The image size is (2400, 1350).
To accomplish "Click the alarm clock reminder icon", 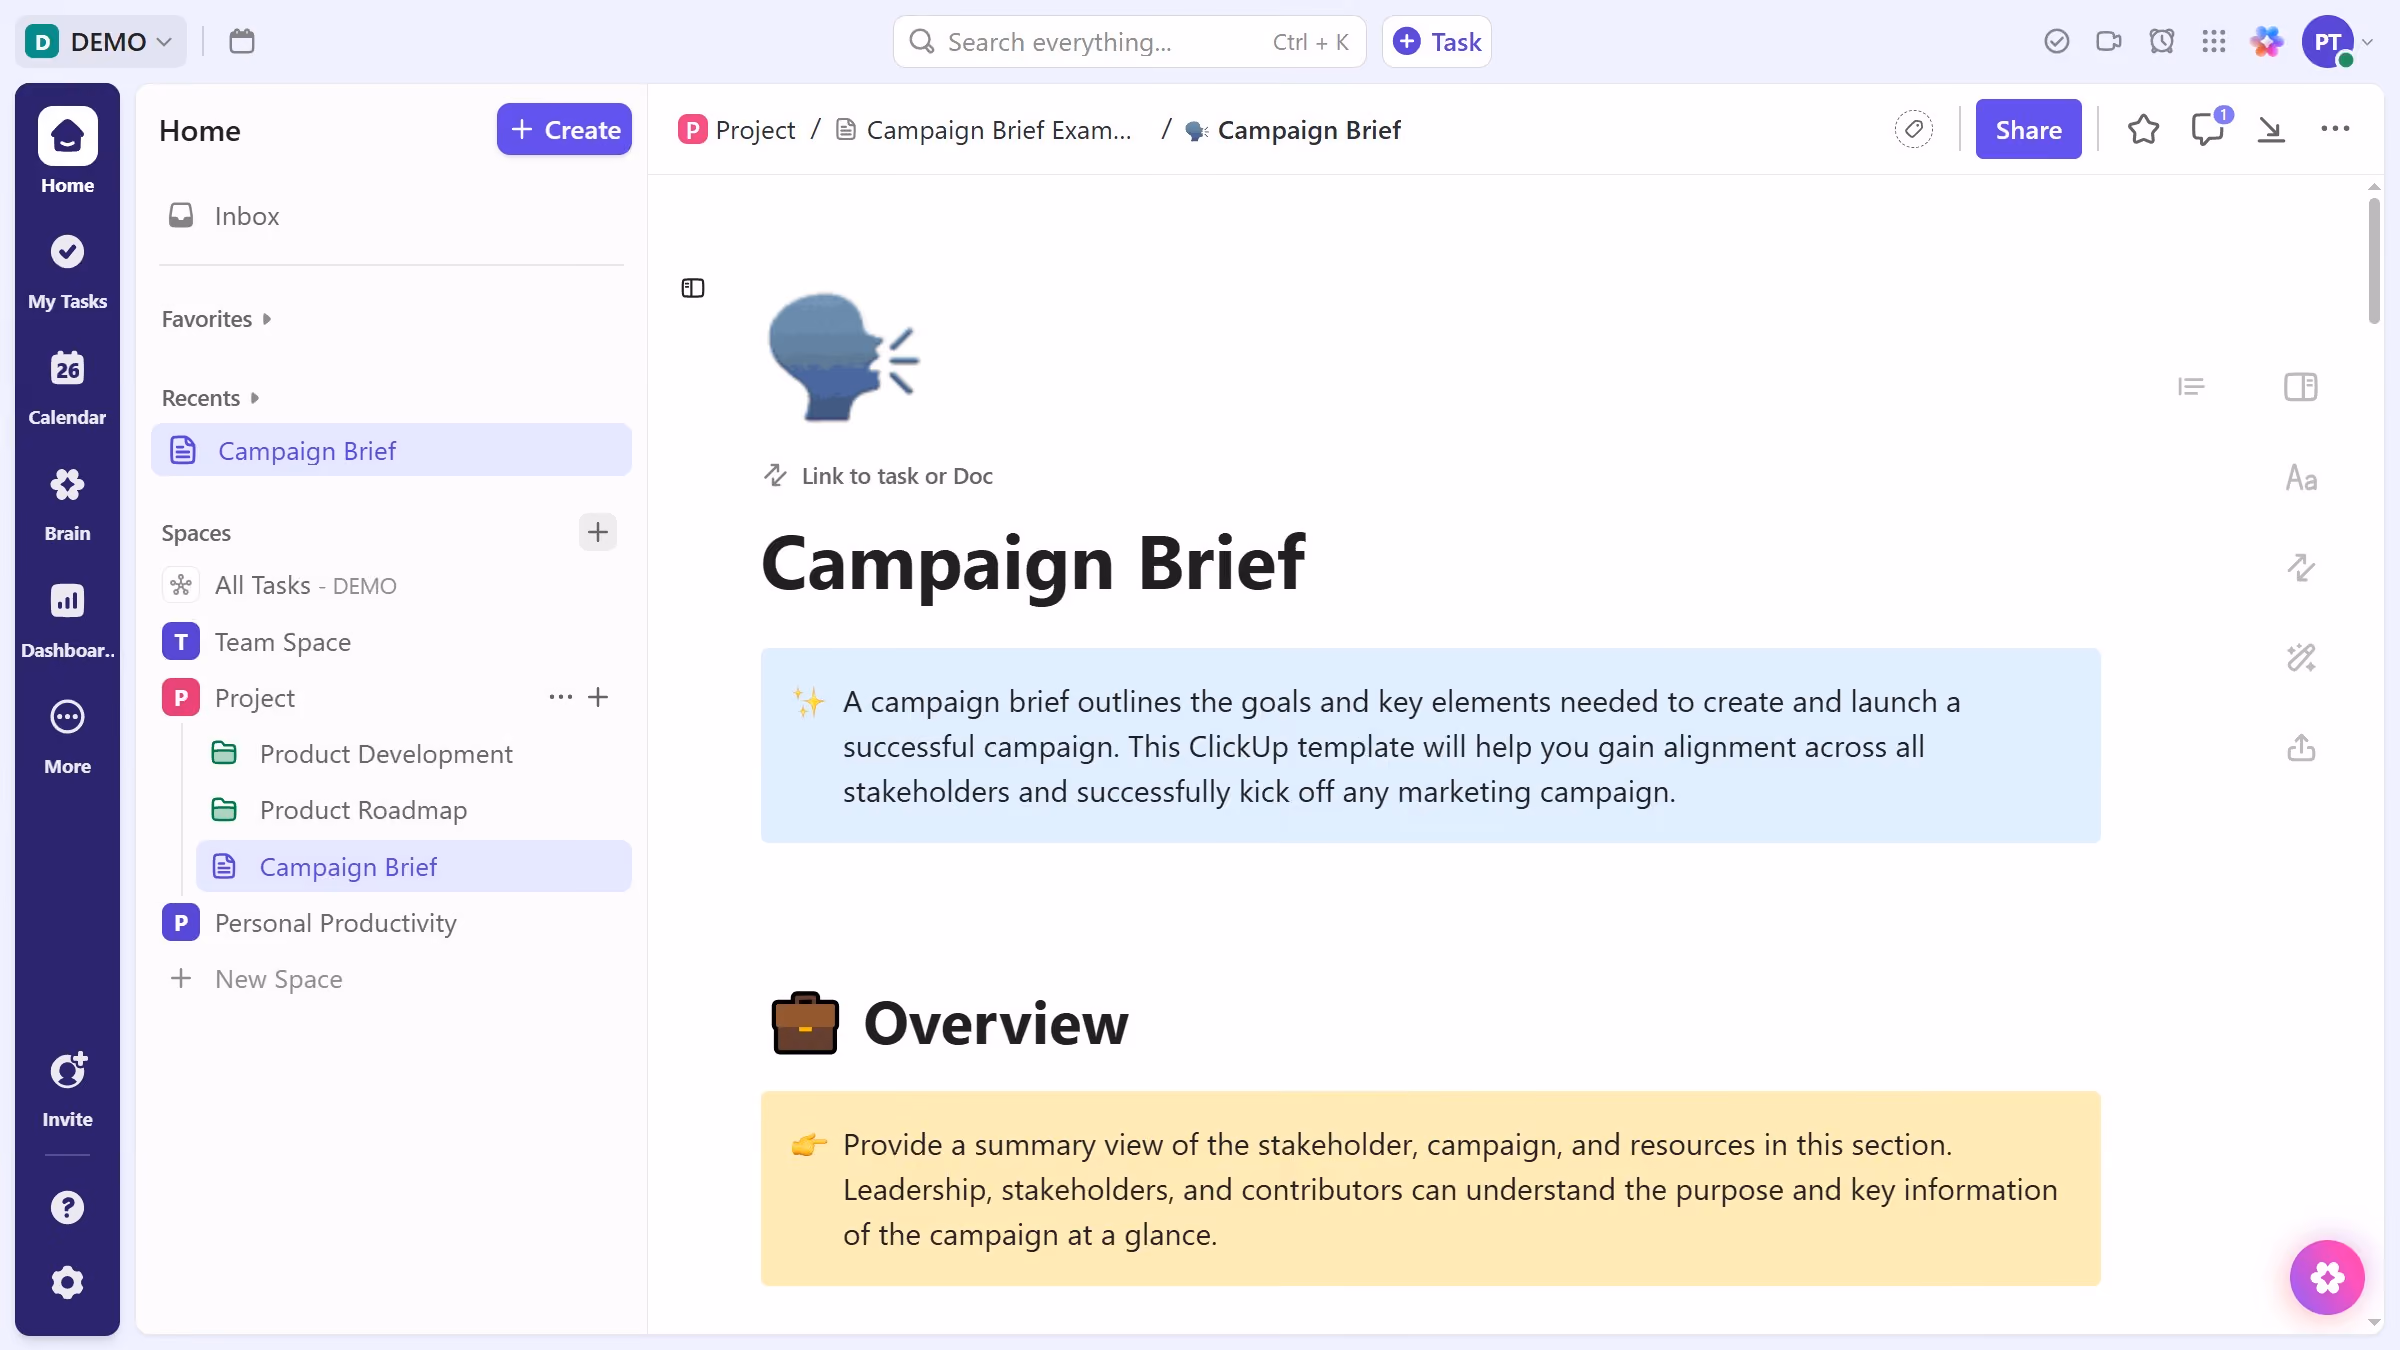I will 2161,41.
